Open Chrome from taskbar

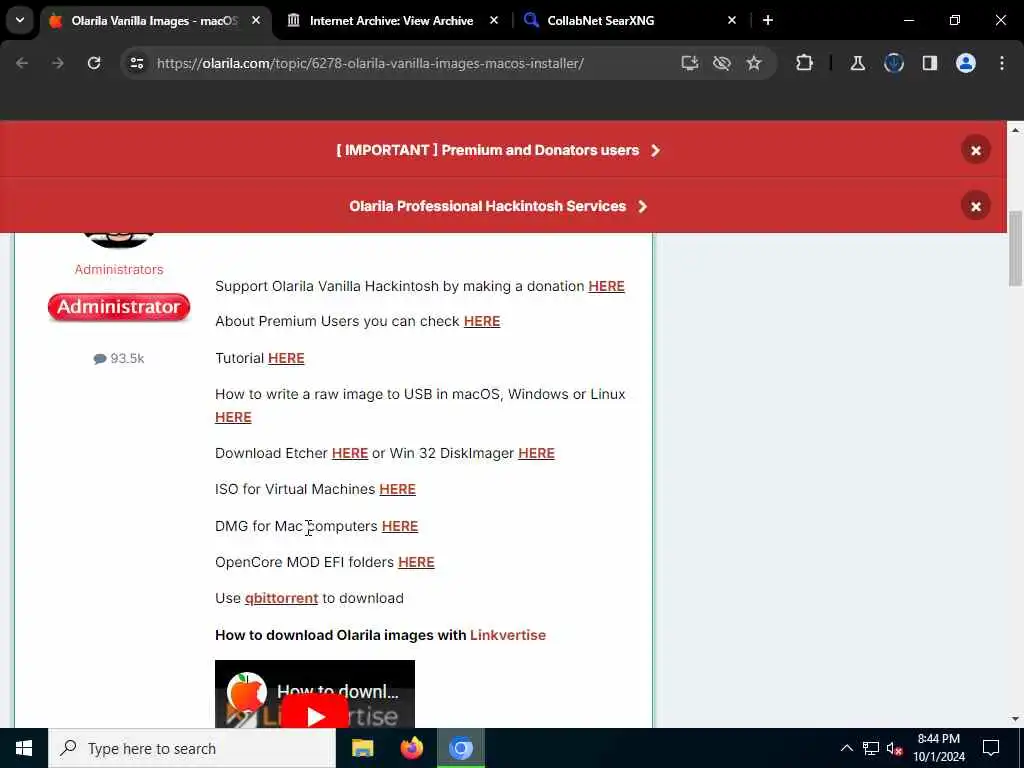click(460, 748)
